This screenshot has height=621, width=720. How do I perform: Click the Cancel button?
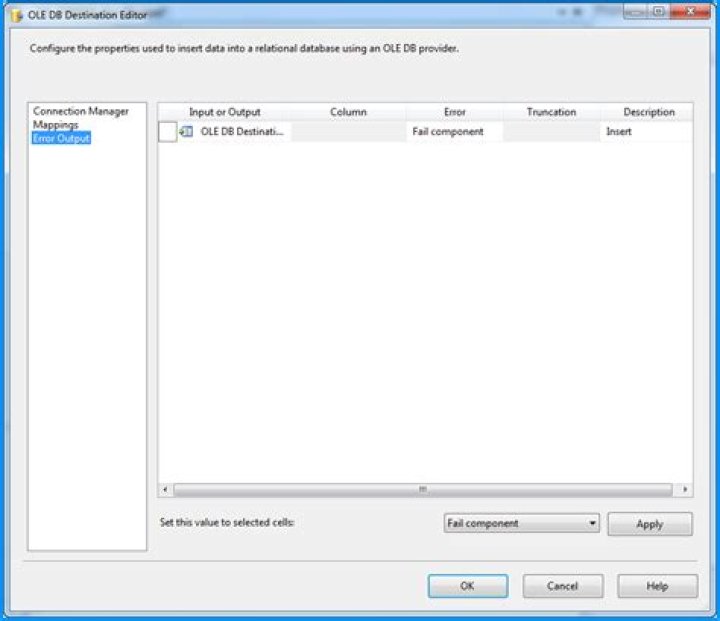(x=562, y=586)
